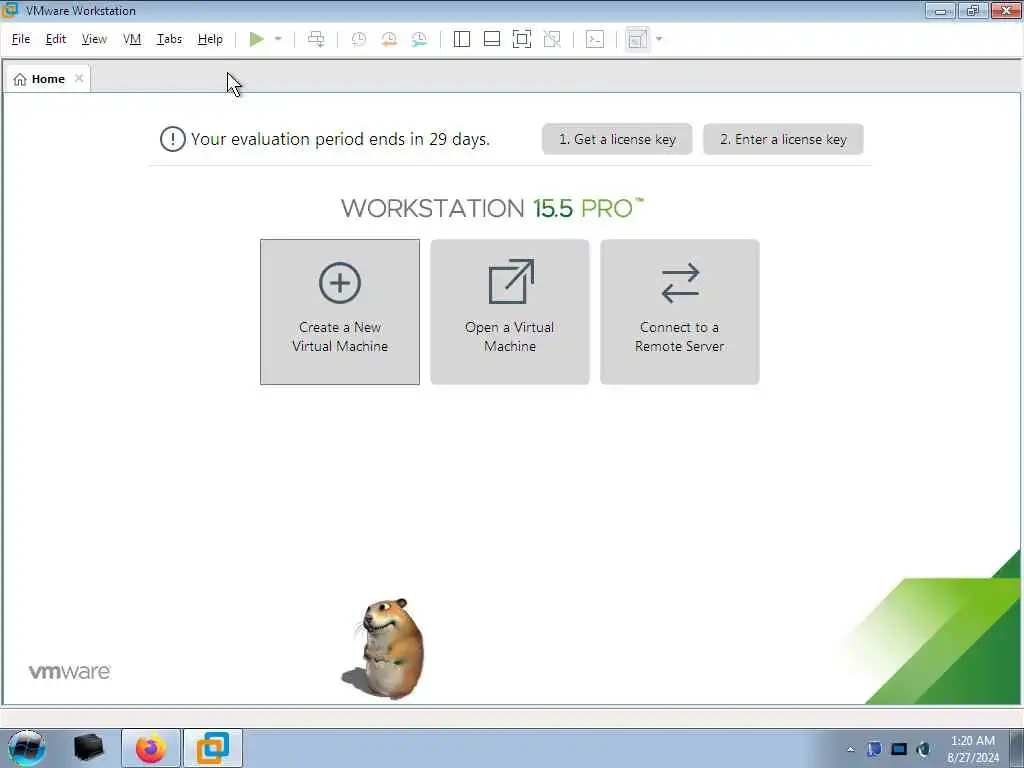
Task: Click the Get a license key button
Action: (617, 139)
